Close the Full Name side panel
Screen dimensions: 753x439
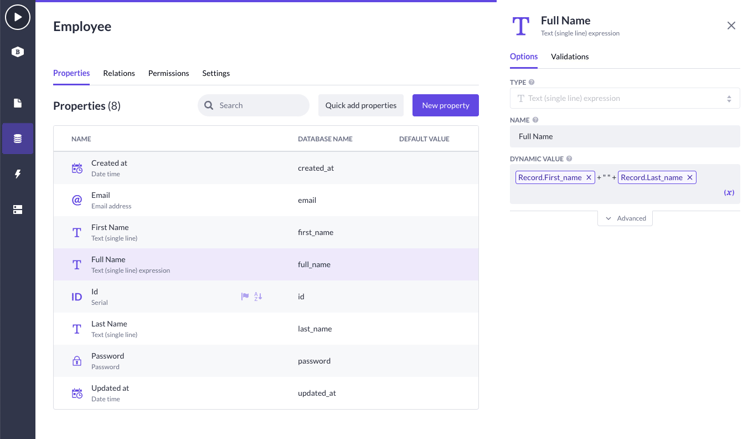pos(731,26)
